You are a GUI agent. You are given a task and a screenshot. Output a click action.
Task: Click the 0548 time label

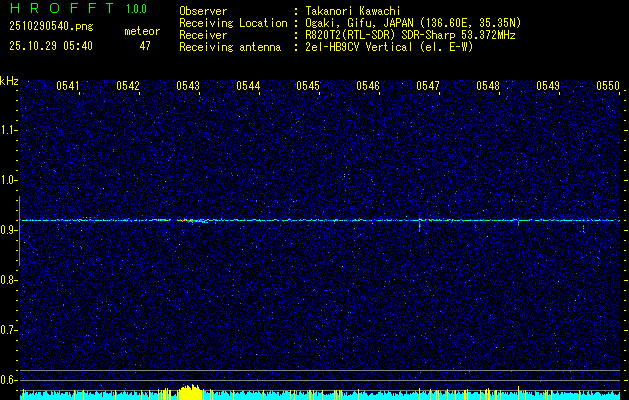pos(488,87)
